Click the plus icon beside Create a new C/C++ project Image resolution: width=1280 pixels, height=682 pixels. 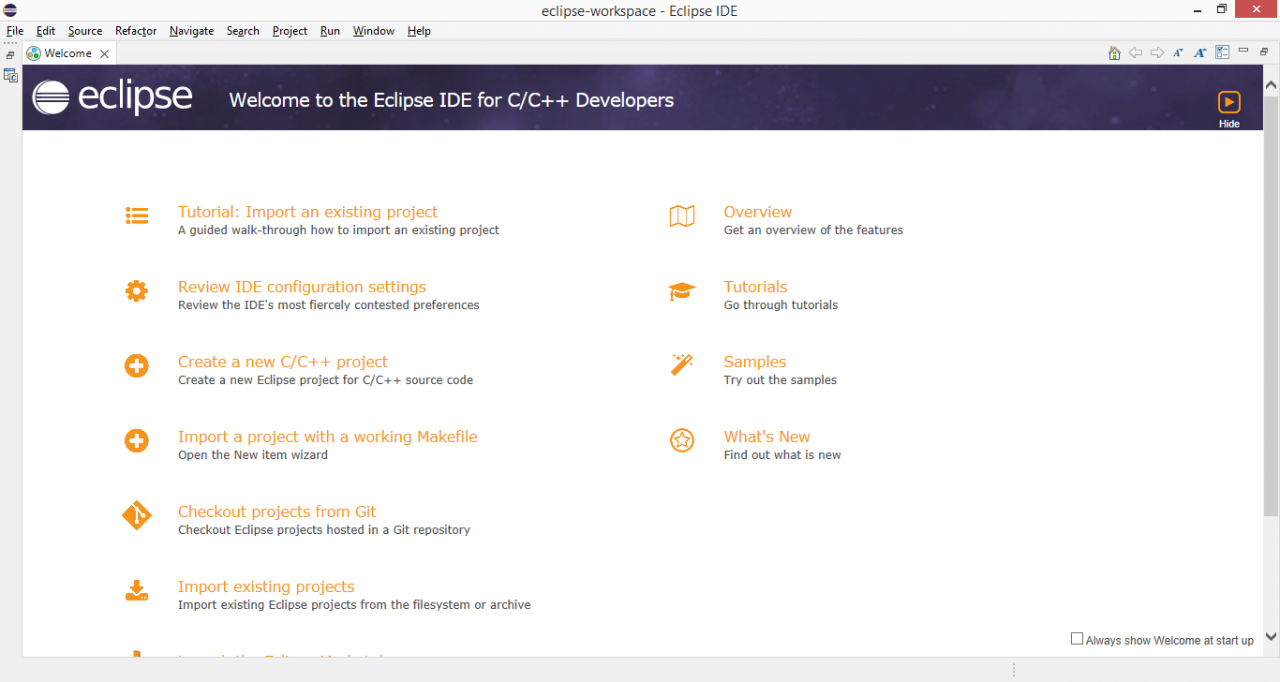pos(137,366)
